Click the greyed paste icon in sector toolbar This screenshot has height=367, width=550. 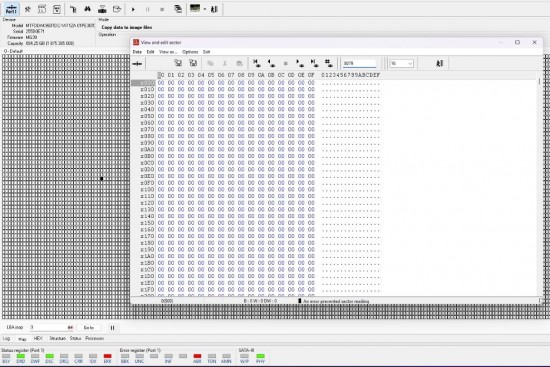[239, 64]
